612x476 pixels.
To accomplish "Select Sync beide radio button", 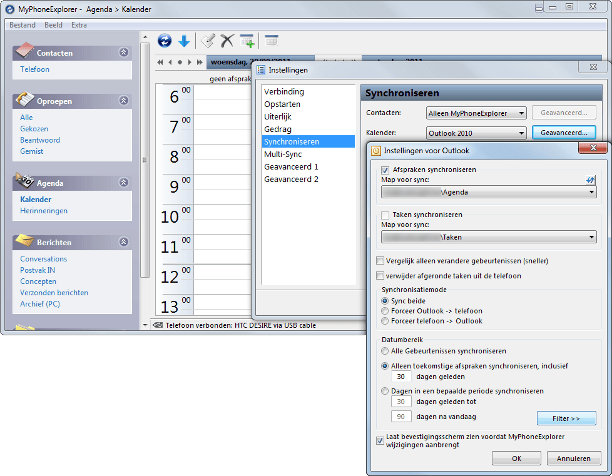I will (385, 301).
